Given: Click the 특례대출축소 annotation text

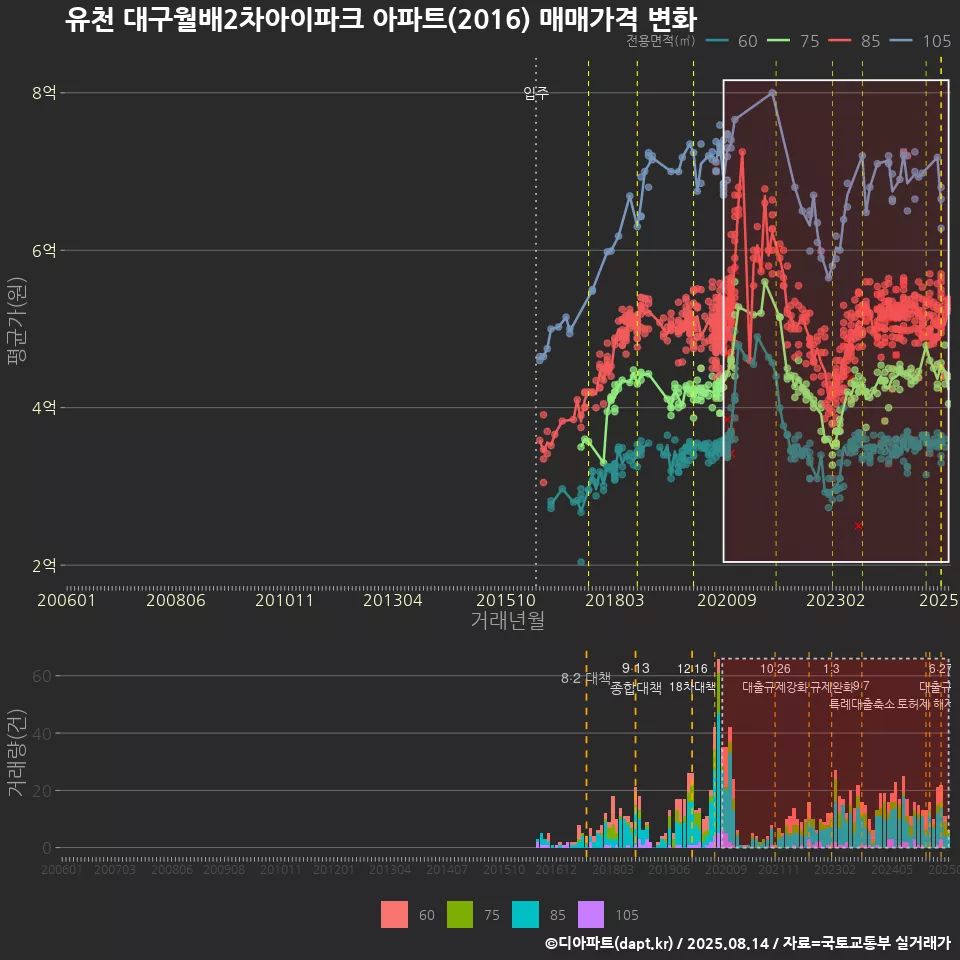Looking at the screenshot, I should (862, 704).
